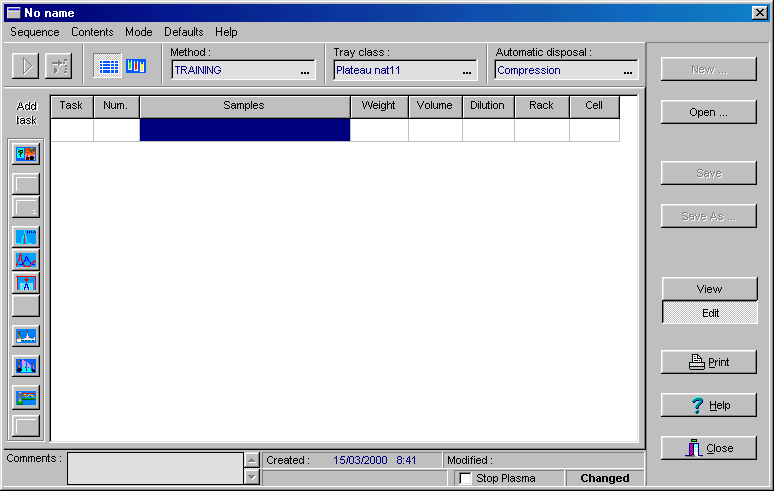774x491 pixels.
Task: Add the red overlapping curves task
Action: 26,260
